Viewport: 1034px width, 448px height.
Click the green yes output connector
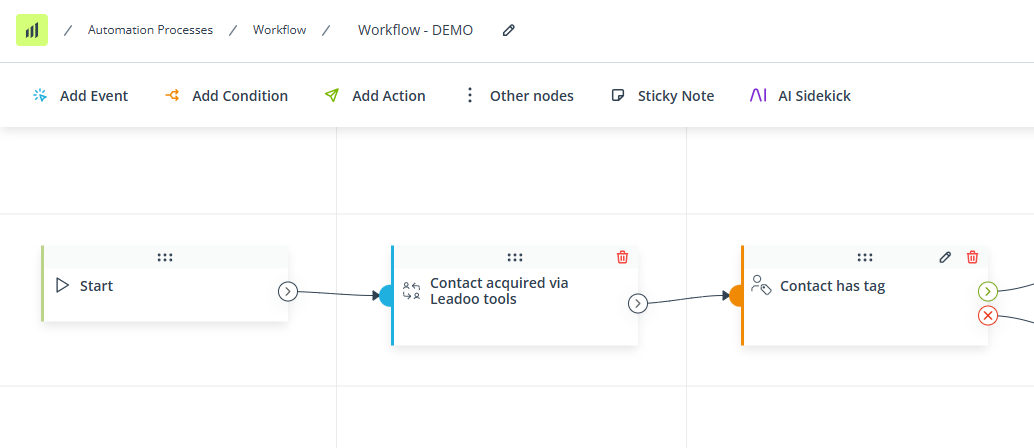tap(987, 291)
